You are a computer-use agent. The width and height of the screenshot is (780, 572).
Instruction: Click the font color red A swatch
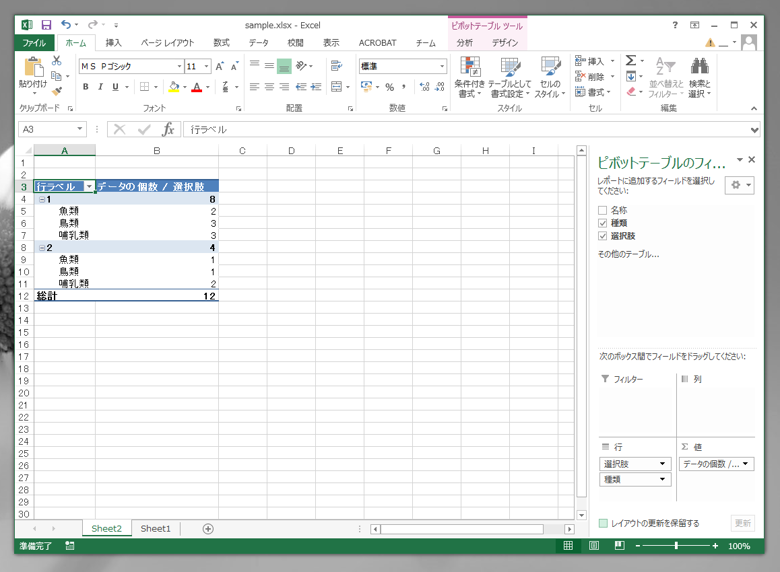tap(197, 88)
